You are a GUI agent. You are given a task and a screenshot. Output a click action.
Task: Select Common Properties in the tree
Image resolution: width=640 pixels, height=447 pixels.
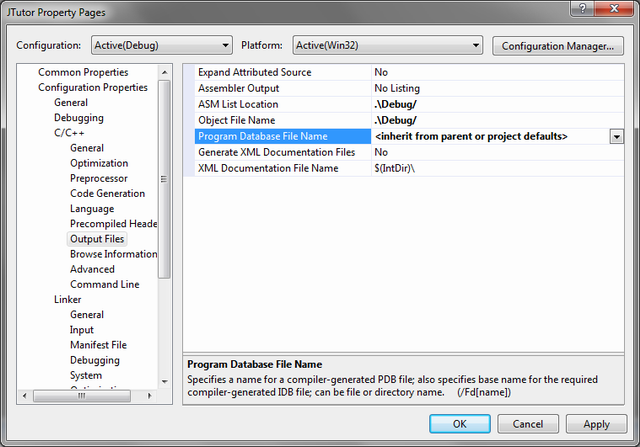tap(83, 72)
